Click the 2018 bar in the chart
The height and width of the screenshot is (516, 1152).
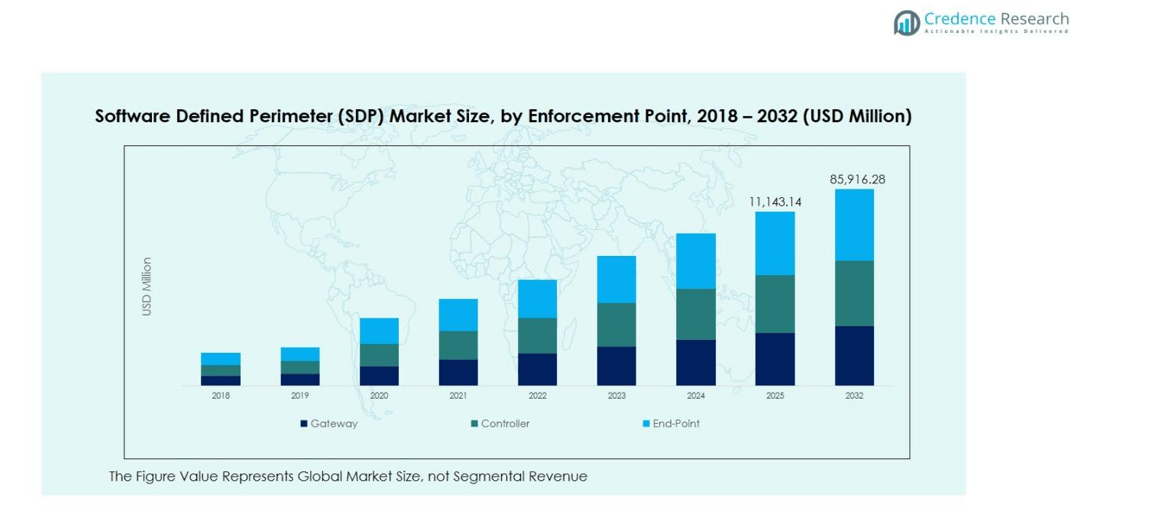click(x=220, y=369)
